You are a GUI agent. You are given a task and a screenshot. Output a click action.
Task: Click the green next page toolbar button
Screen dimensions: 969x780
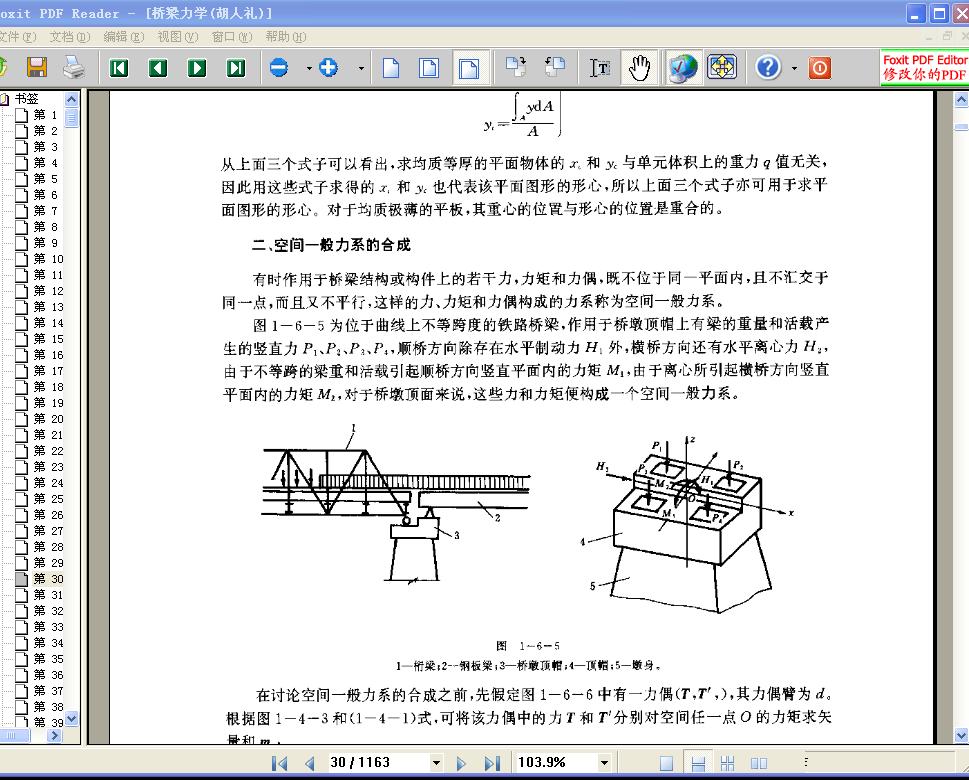197,68
